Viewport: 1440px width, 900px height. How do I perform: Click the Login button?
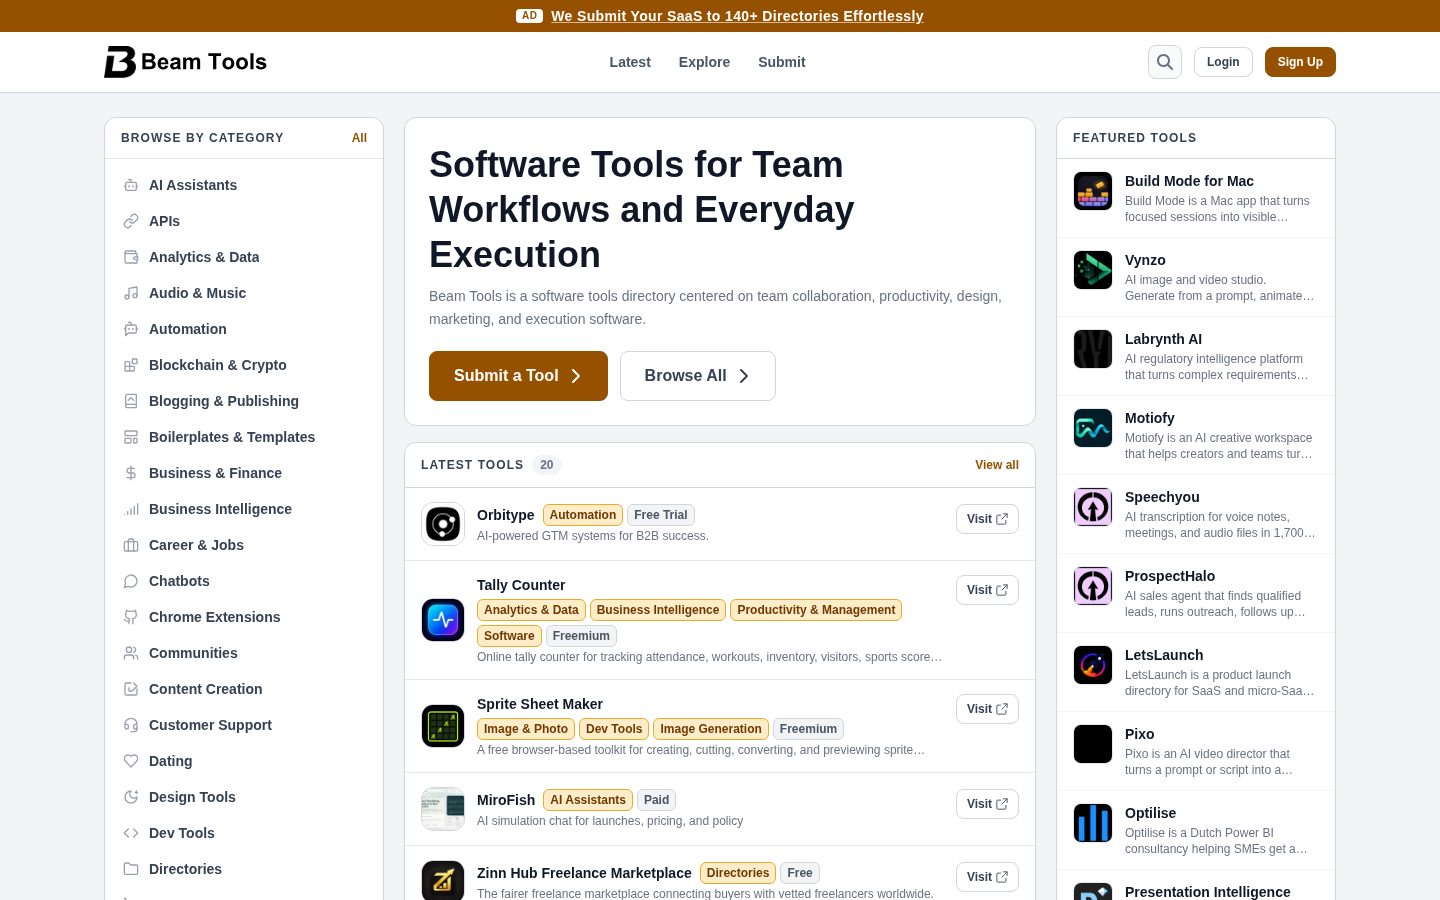(x=1223, y=62)
